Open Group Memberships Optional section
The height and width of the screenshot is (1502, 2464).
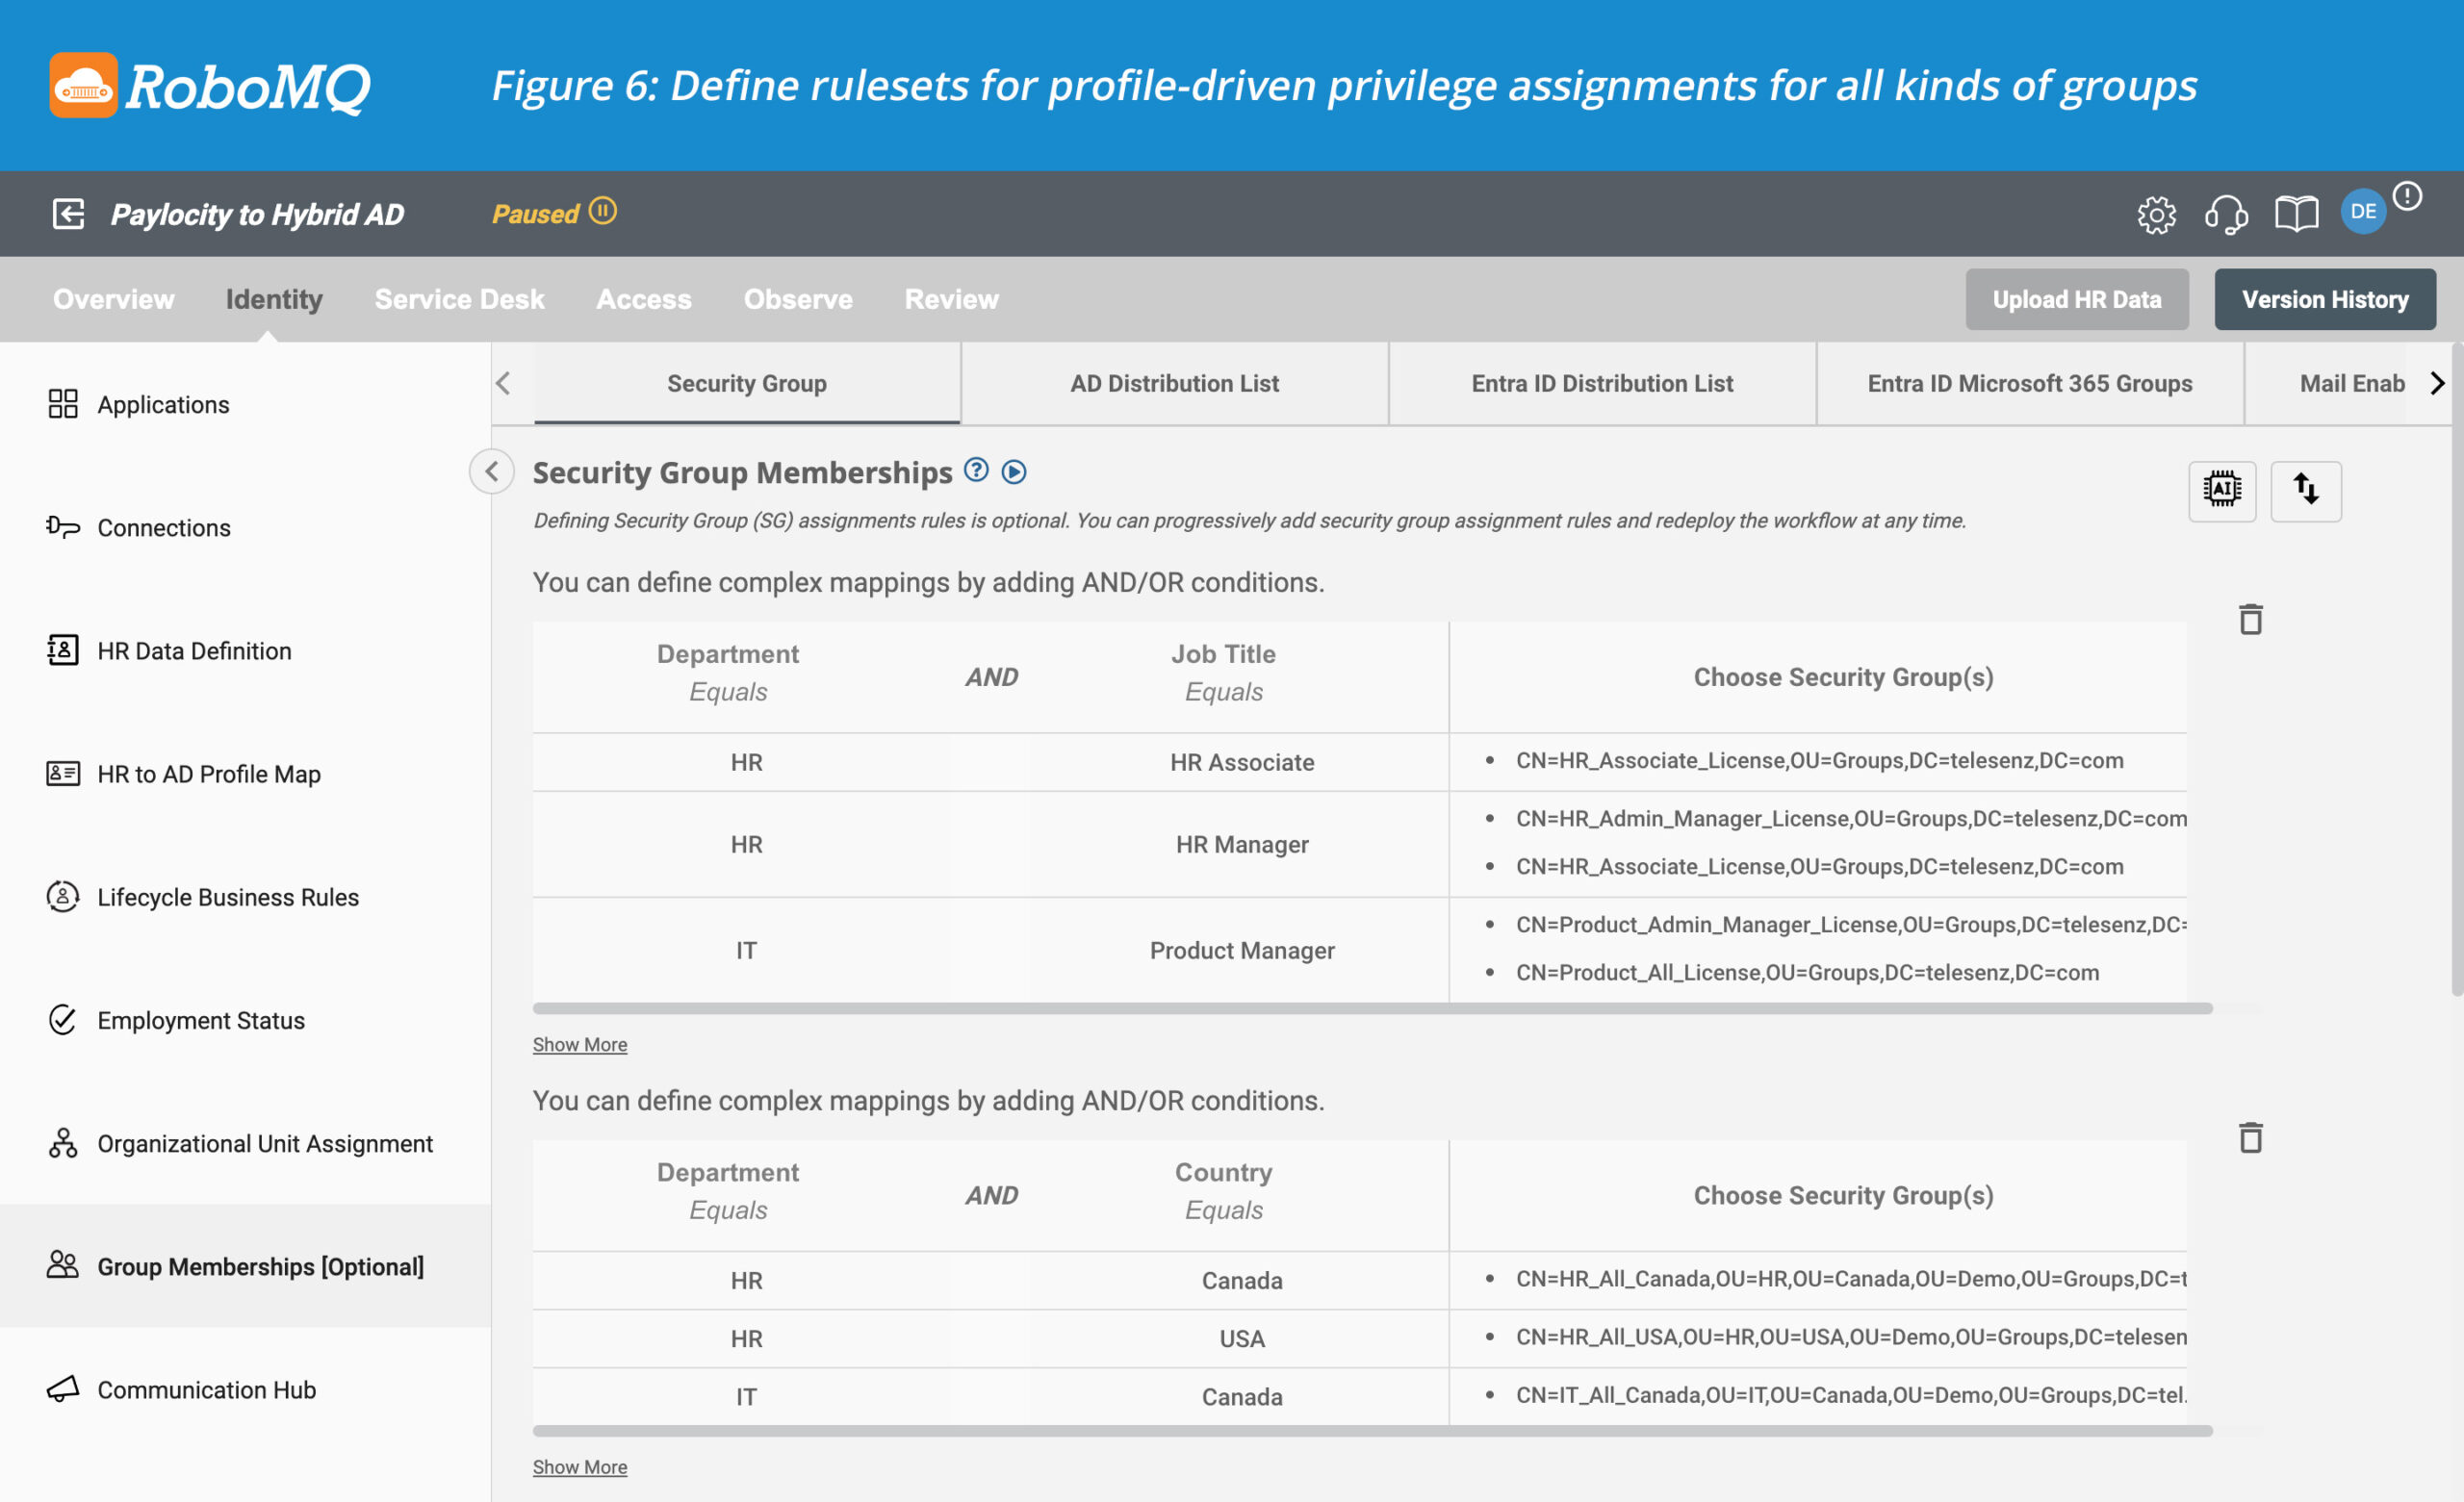pyautogui.click(x=261, y=1264)
